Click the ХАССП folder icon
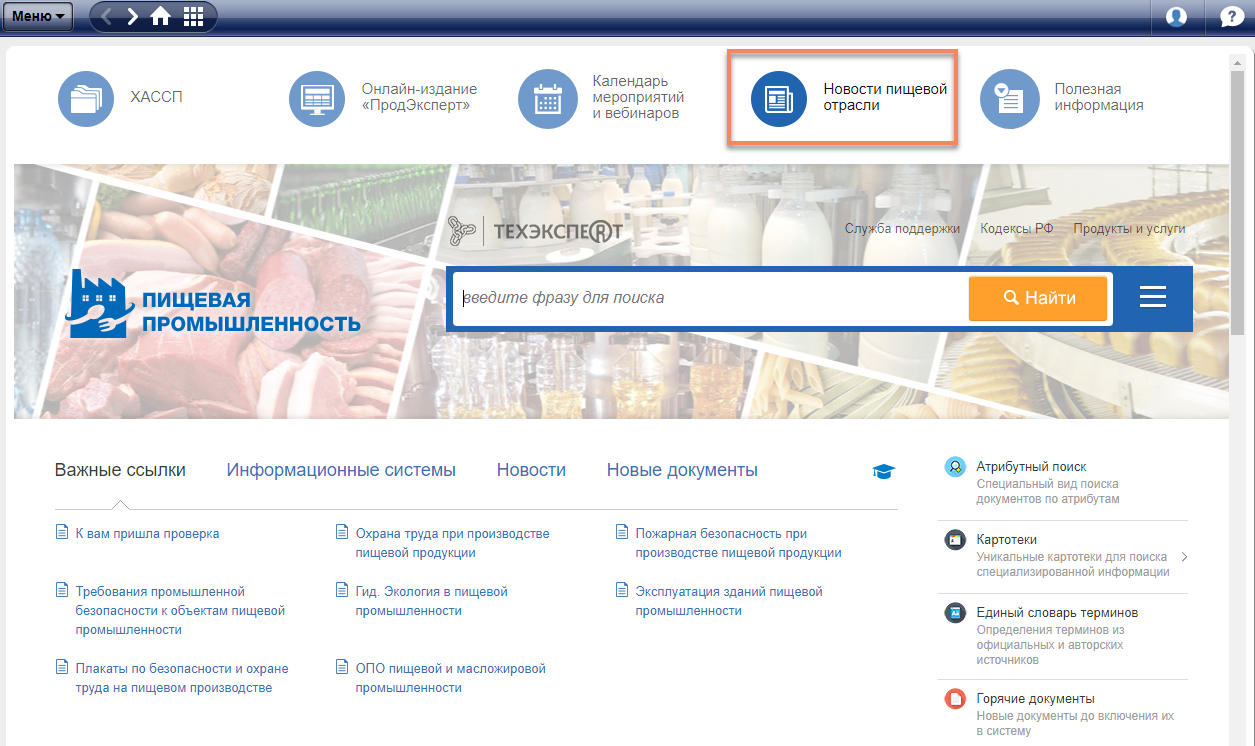The width and height of the screenshot is (1255, 746). pyautogui.click(x=86, y=98)
